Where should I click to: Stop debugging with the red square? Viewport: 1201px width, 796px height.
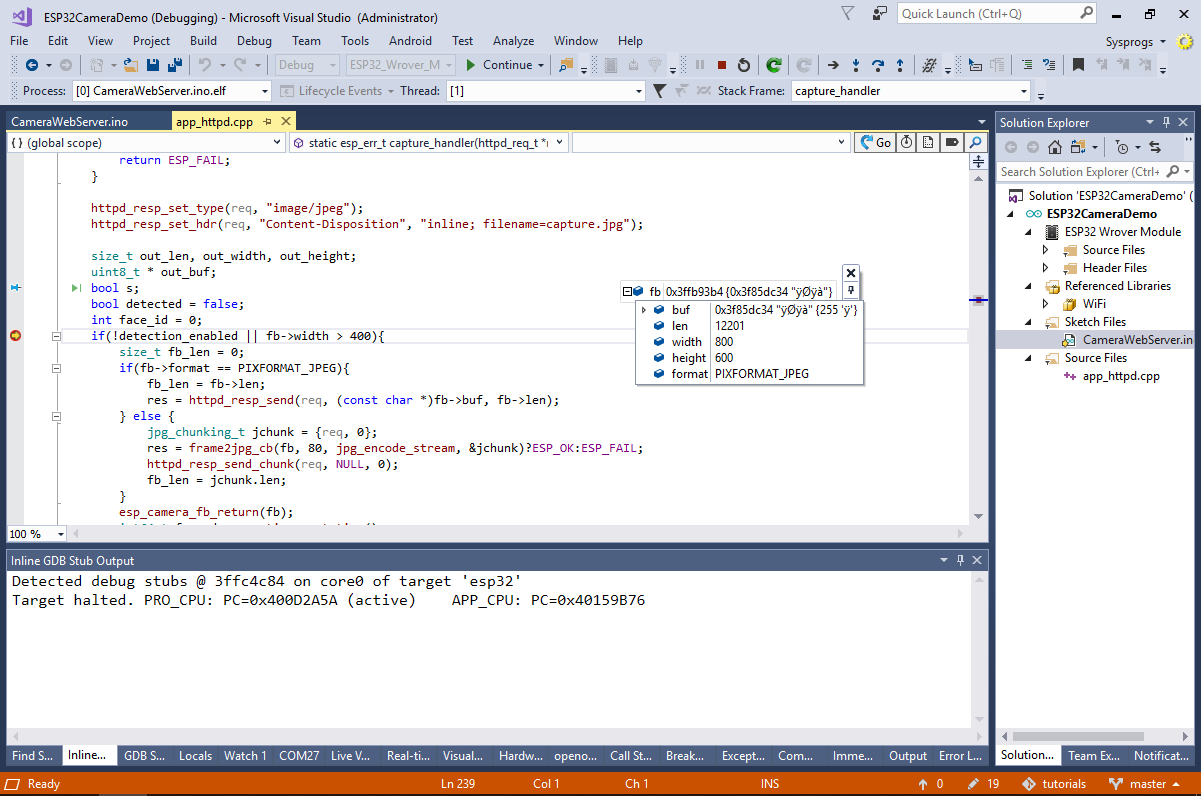[x=721, y=65]
